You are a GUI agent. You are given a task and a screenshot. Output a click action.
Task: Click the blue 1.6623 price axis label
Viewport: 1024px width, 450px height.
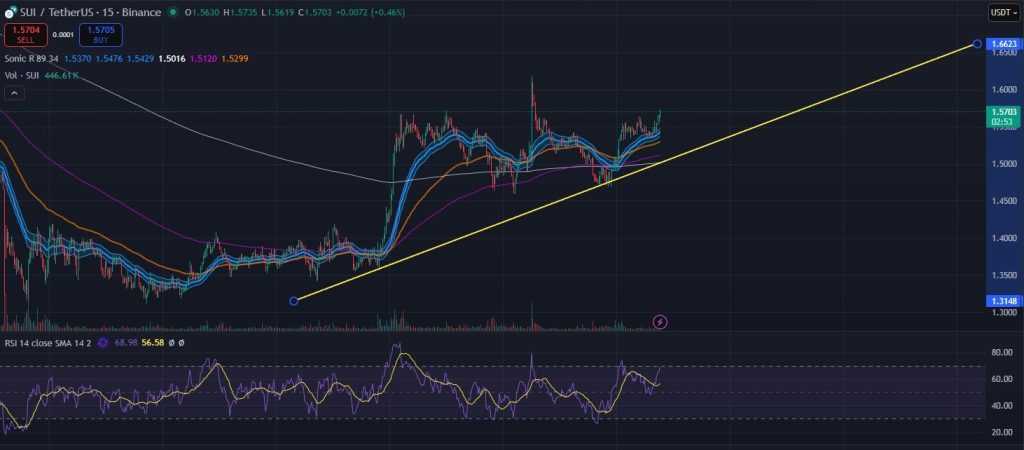[x=1001, y=44]
